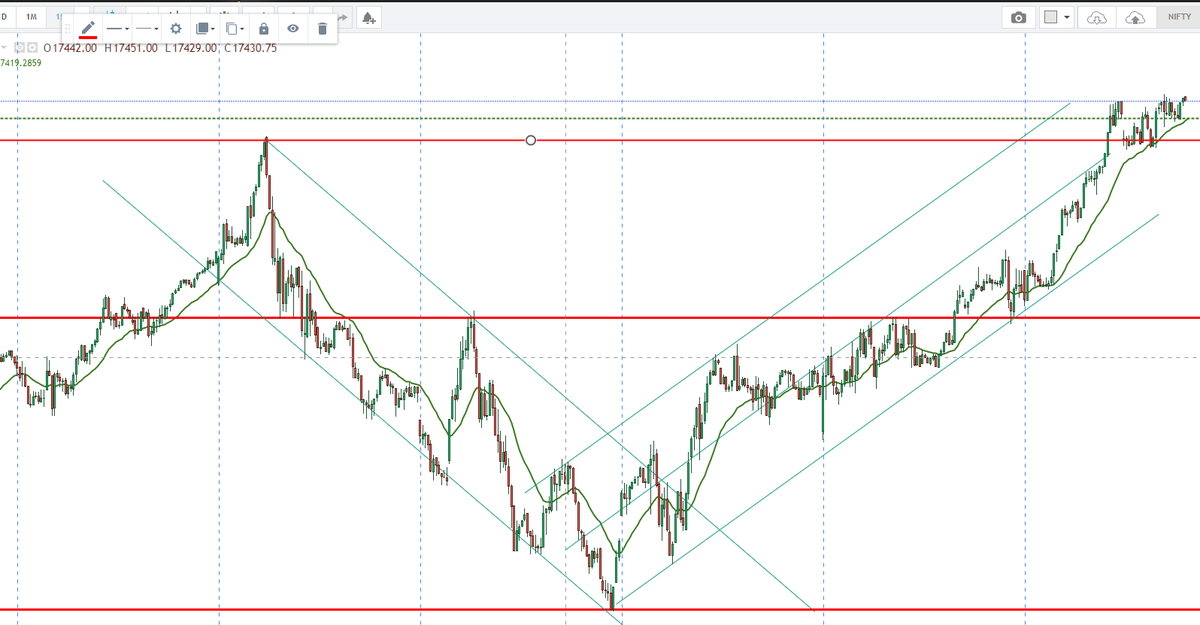The height and width of the screenshot is (625, 1200).
Task: Open the clone/copy drawing dropdown
Action: click(x=234, y=29)
